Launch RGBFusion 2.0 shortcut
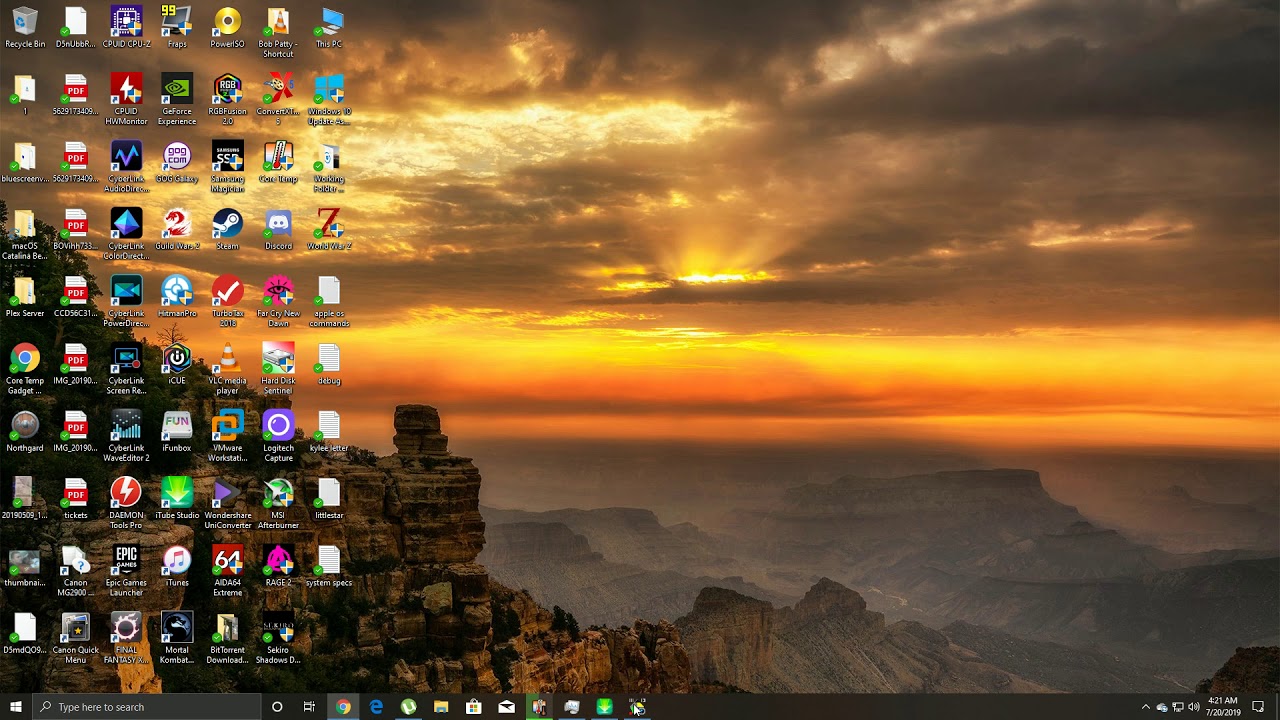 coord(227,99)
